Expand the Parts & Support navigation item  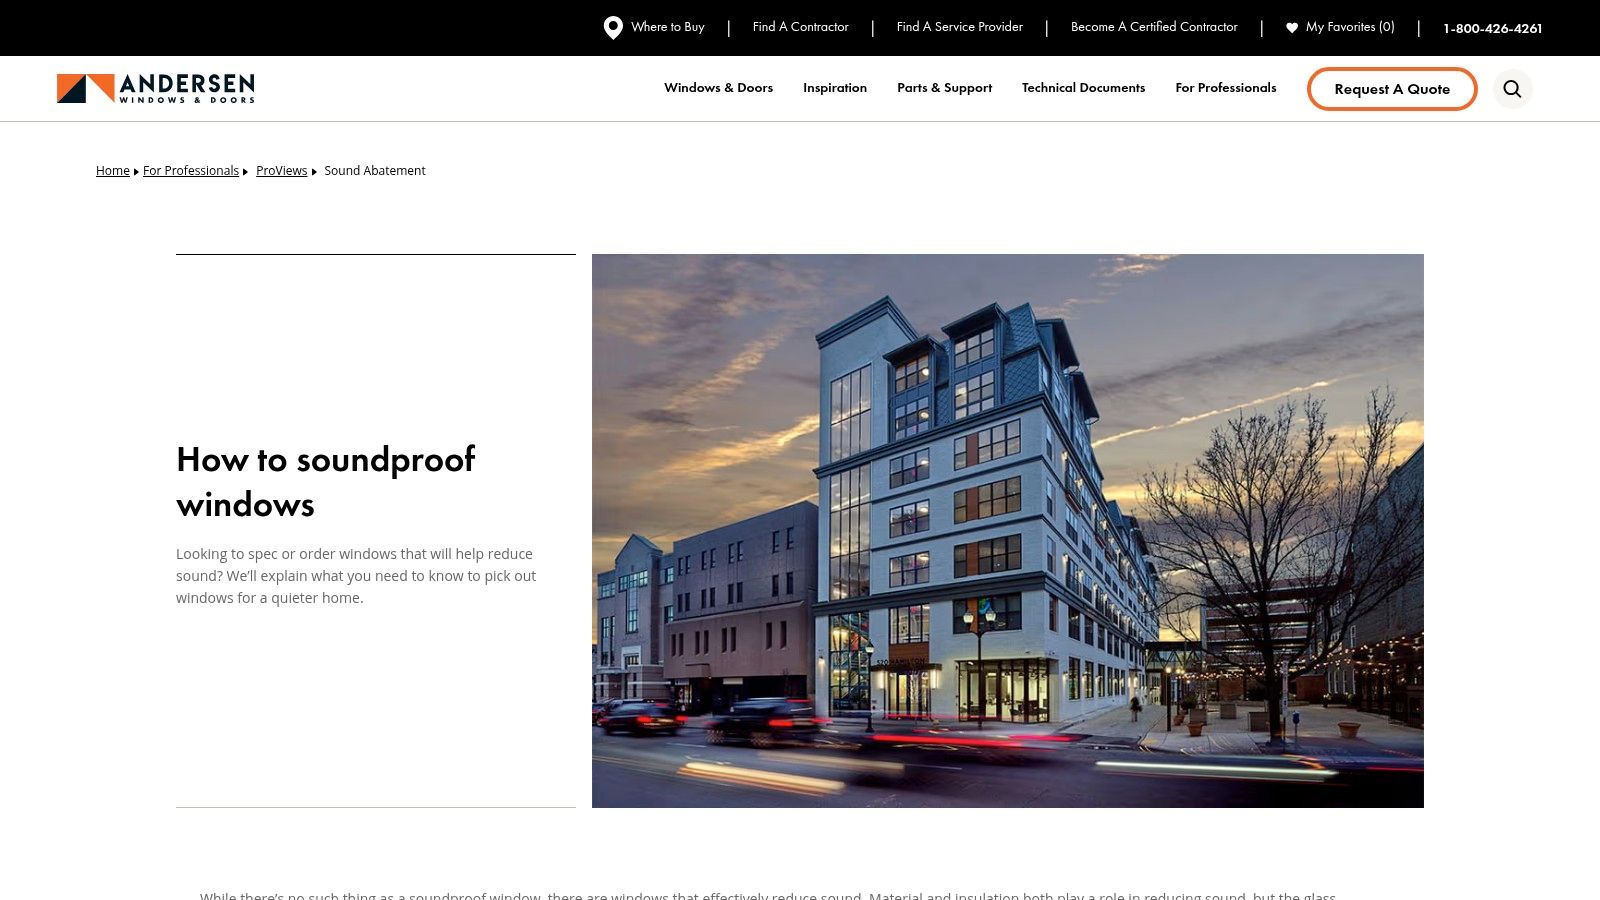[x=944, y=88]
